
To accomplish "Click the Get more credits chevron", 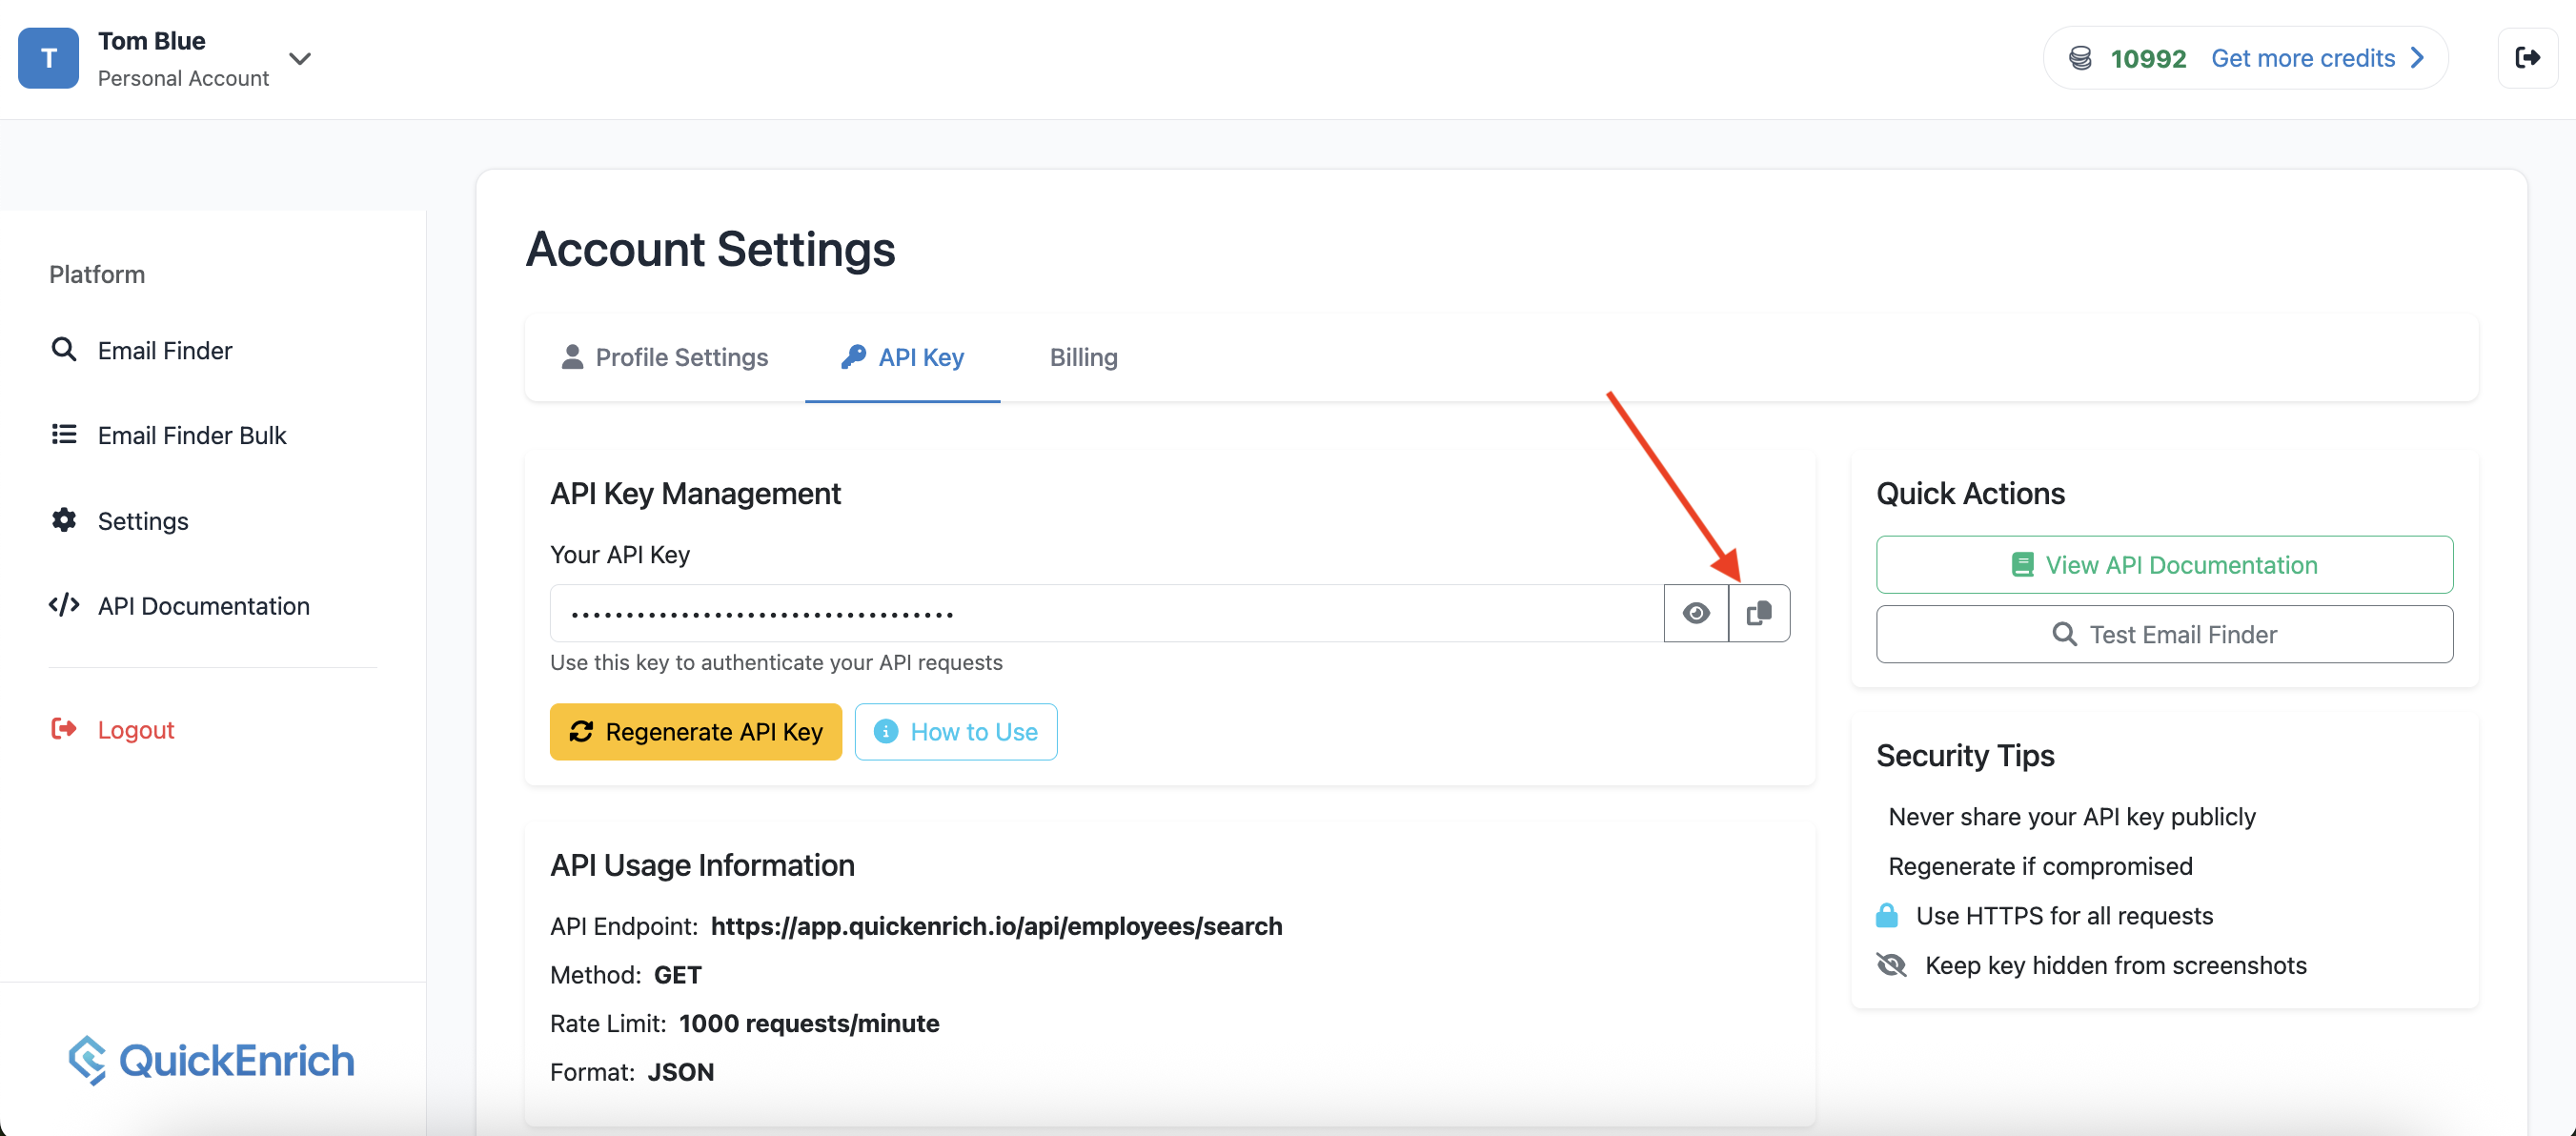I will tap(2418, 58).
